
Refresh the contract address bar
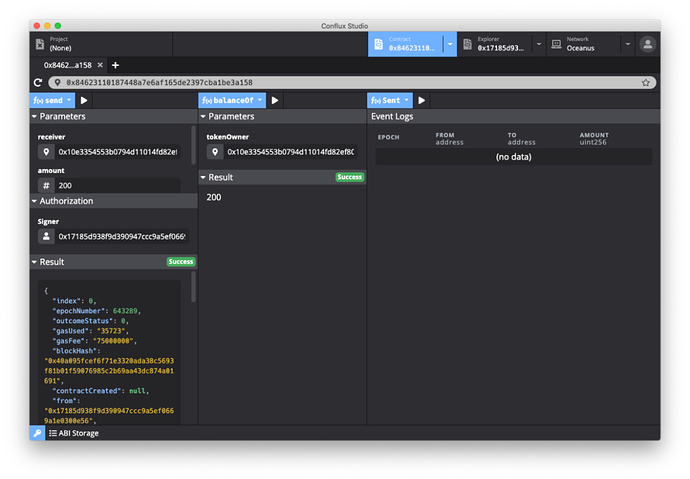pos(38,83)
